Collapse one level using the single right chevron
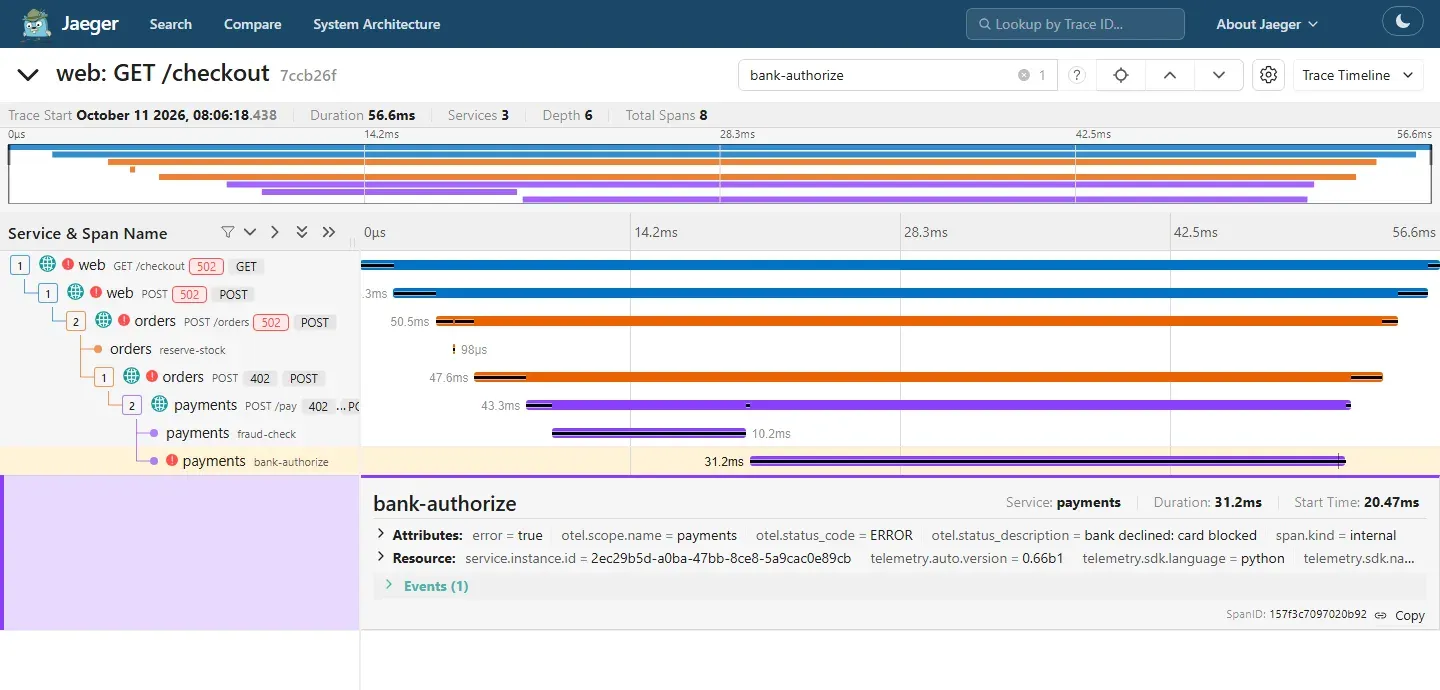Viewport: 1440px width, 690px height. pos(275,232)
